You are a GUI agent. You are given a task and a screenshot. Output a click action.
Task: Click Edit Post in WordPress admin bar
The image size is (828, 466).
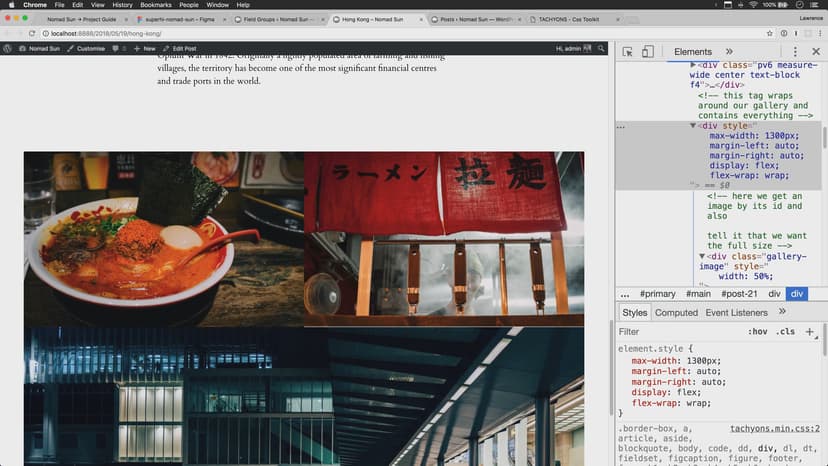[x=183, y=48]
